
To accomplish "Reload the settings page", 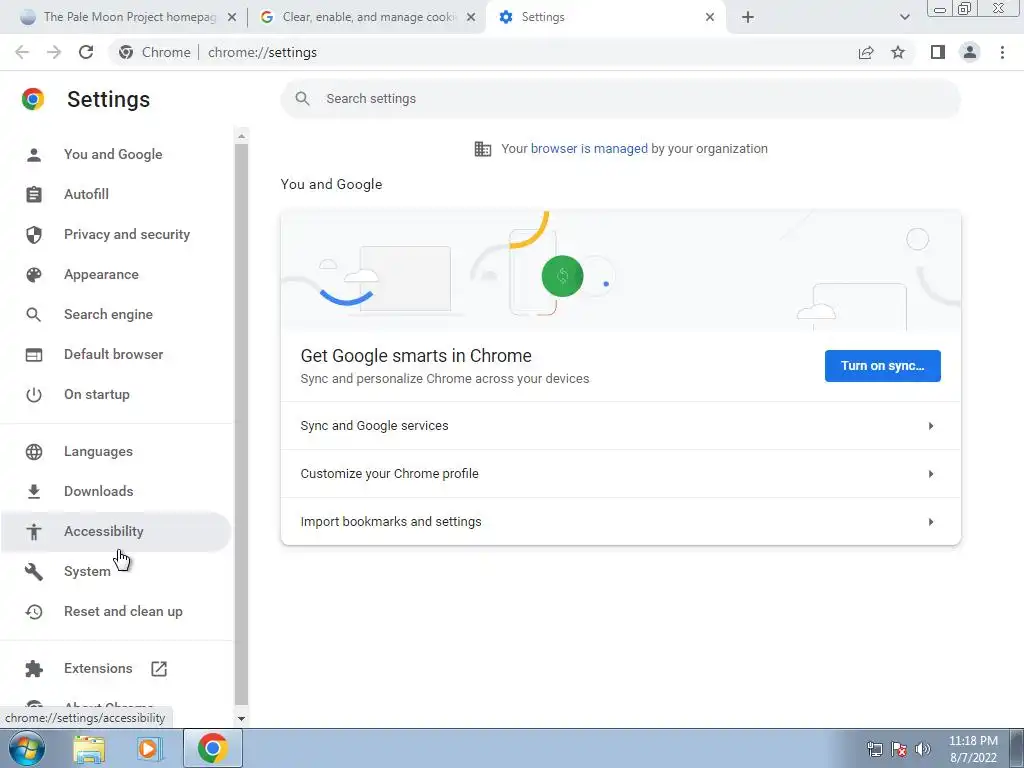I will (86, 52).
